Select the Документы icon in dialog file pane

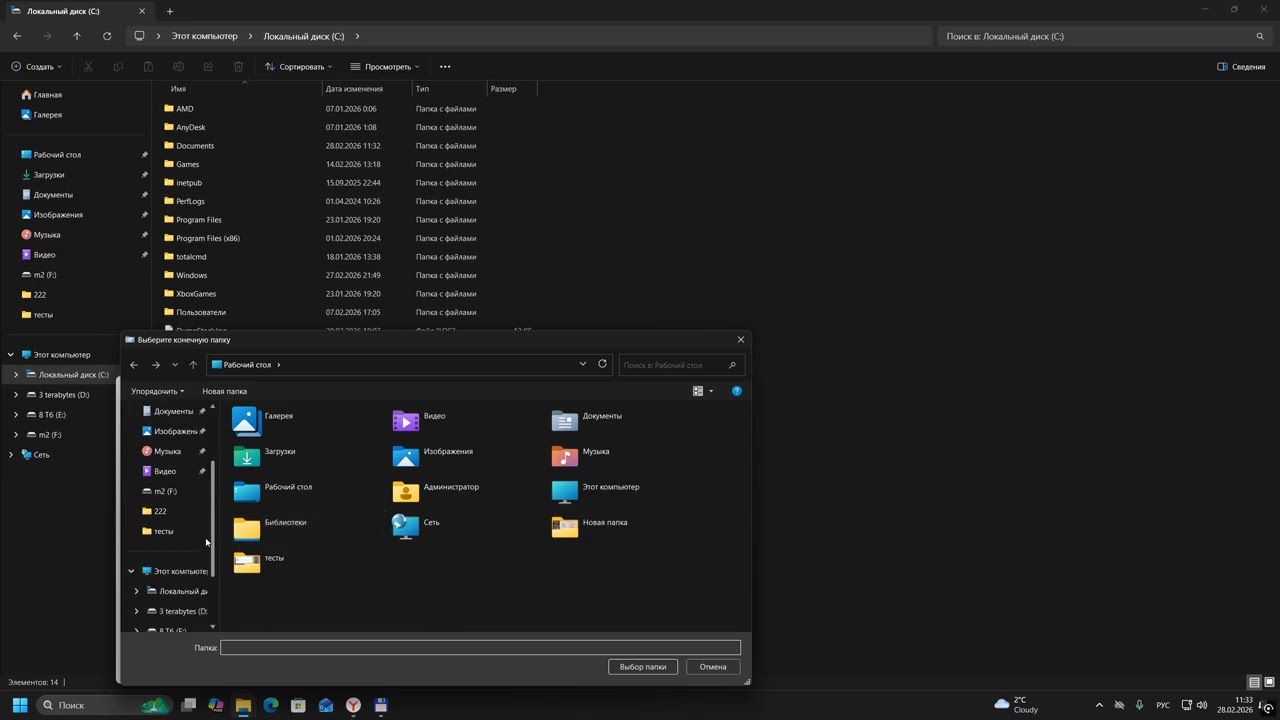pos(565,421)
